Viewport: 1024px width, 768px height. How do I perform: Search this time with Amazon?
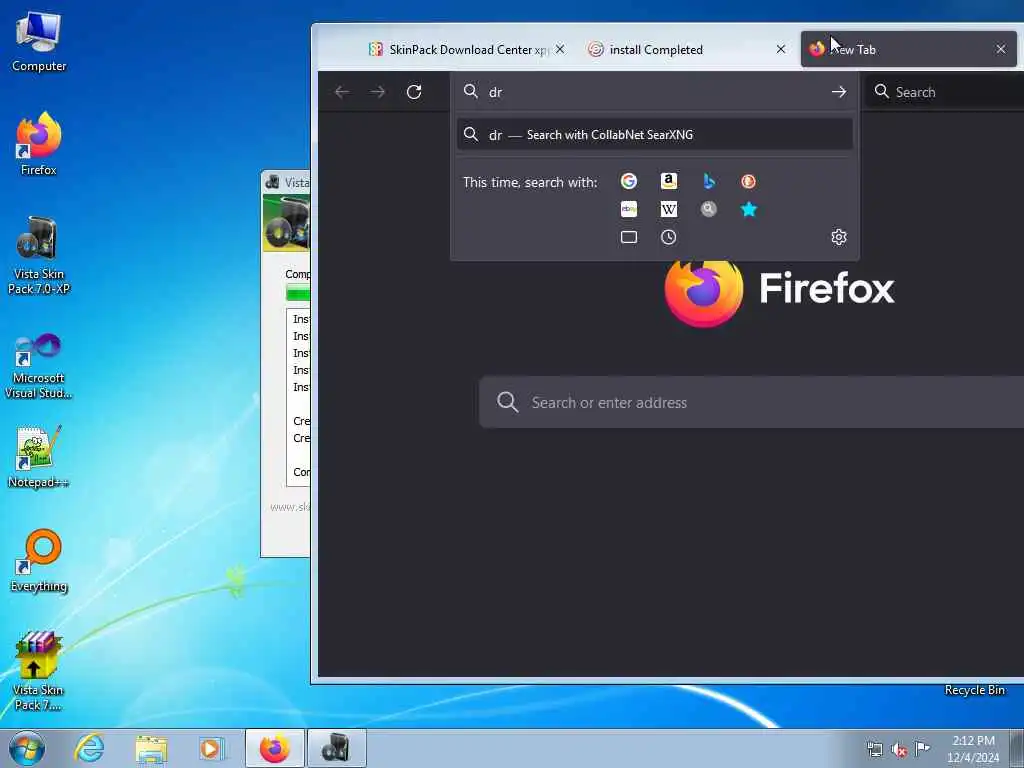pos(668,181)
